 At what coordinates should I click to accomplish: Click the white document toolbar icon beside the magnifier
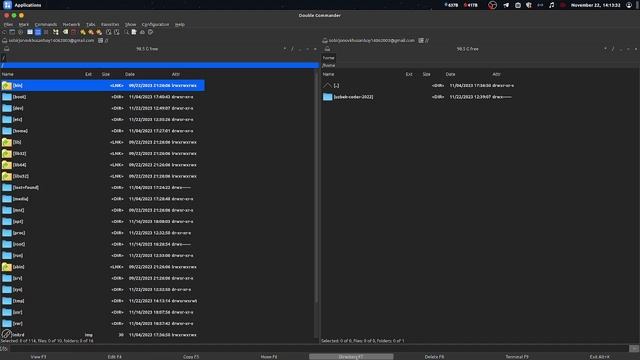[133, 32]
